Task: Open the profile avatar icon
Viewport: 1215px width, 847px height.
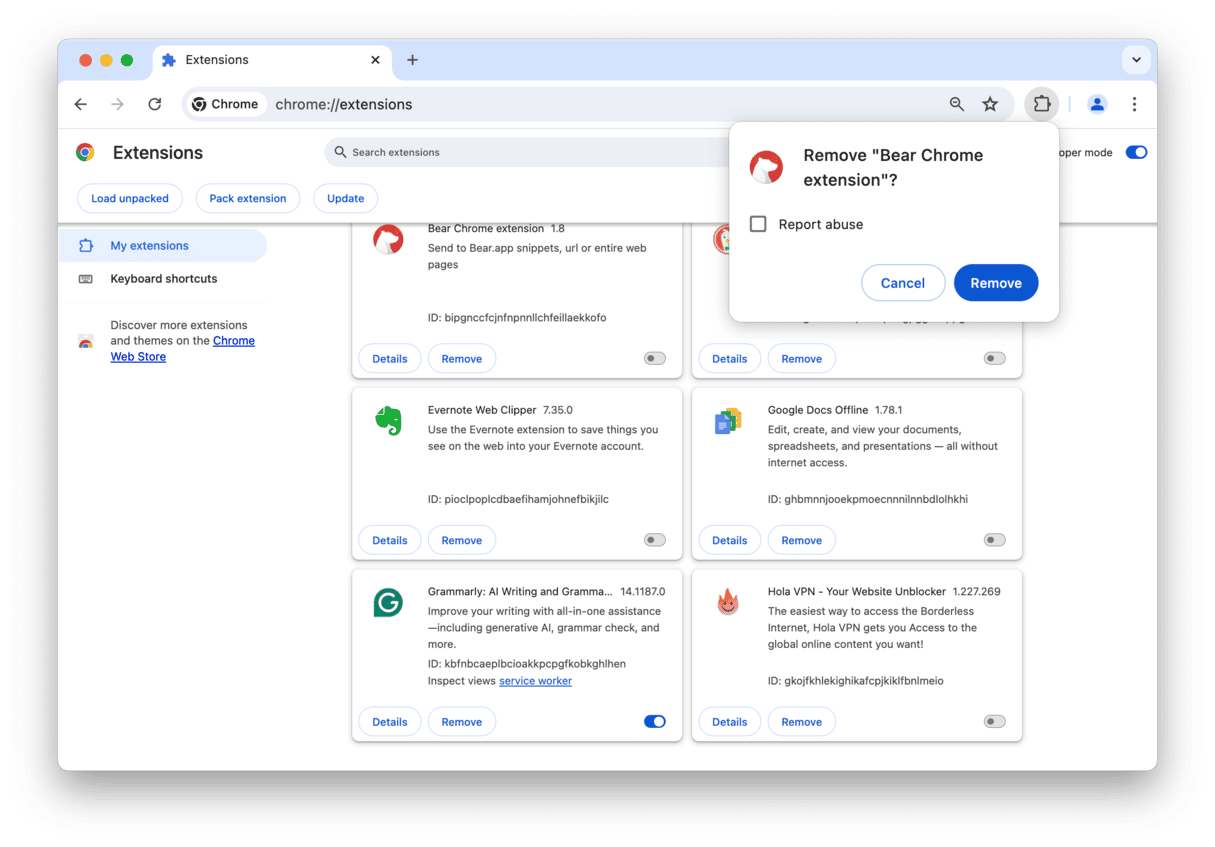Action: [1097, 104]
